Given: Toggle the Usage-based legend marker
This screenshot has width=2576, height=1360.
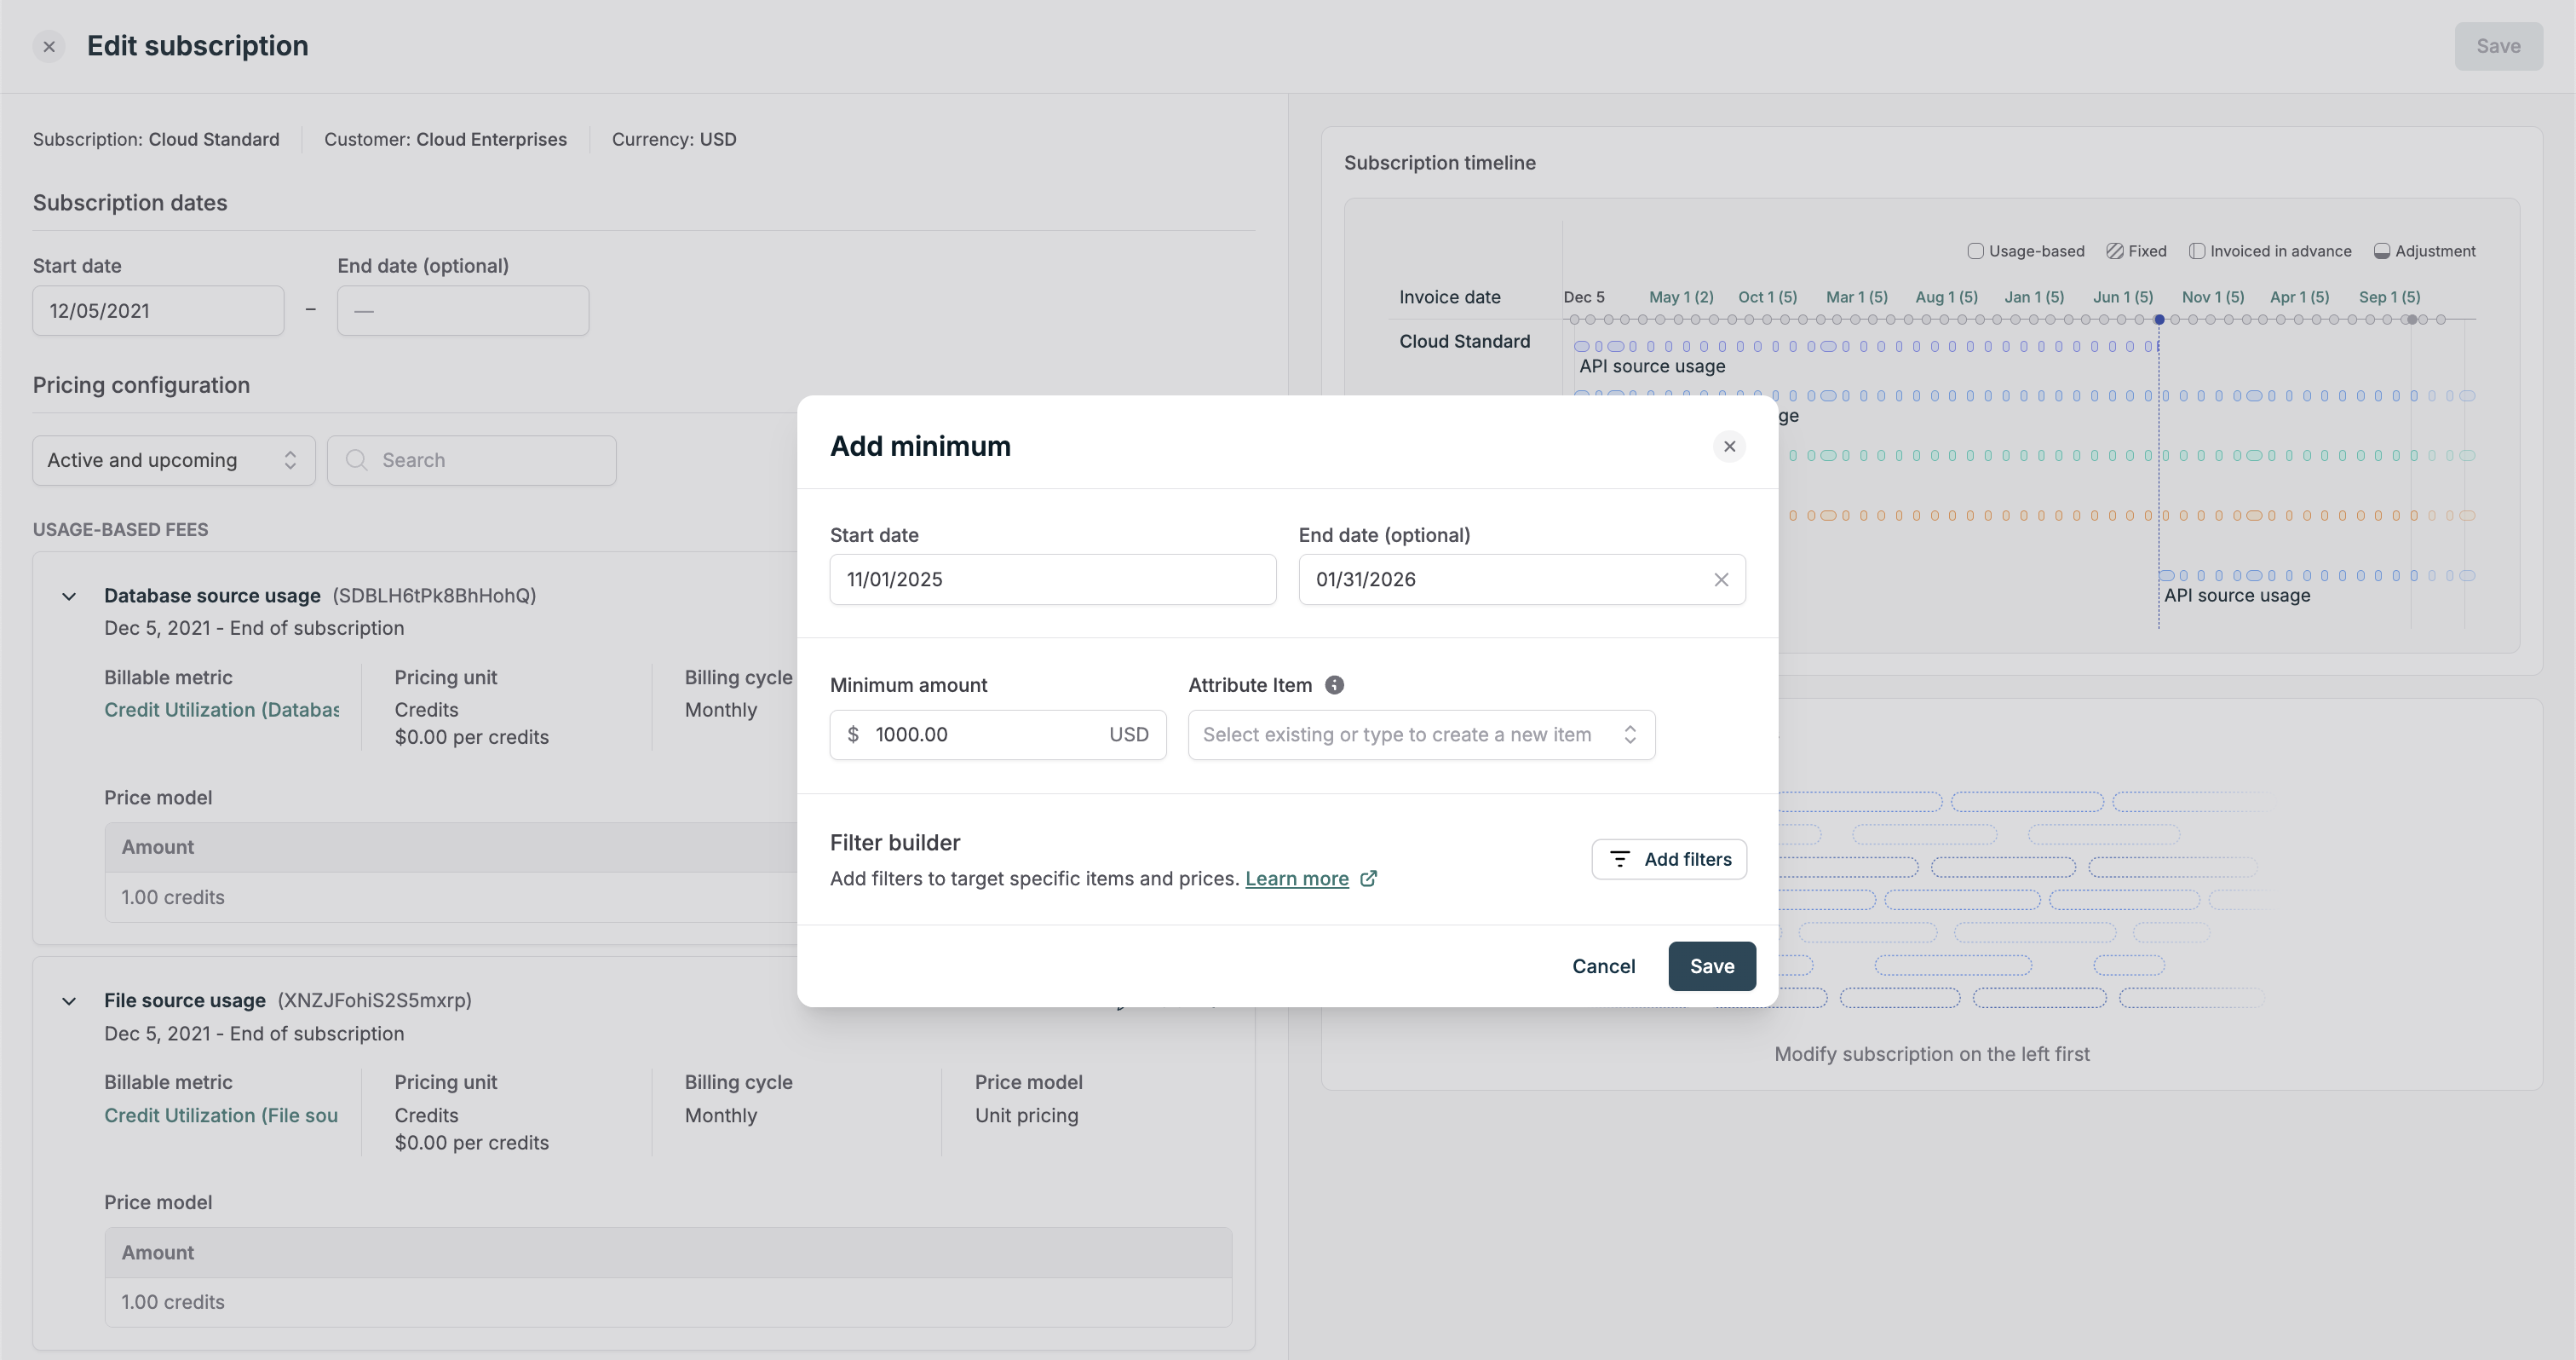Looking at the screenshot, I should point(1975,251).
